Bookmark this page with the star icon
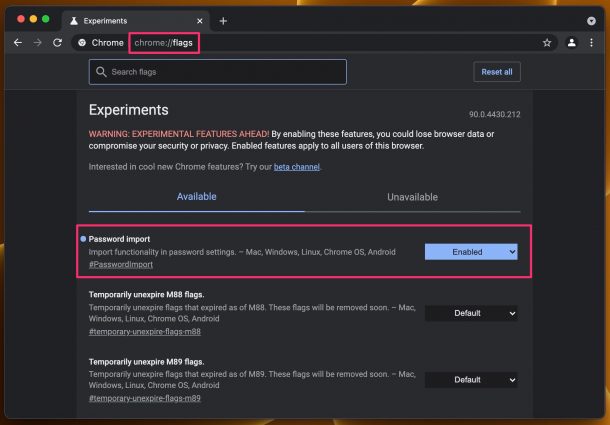 [547, 43]
